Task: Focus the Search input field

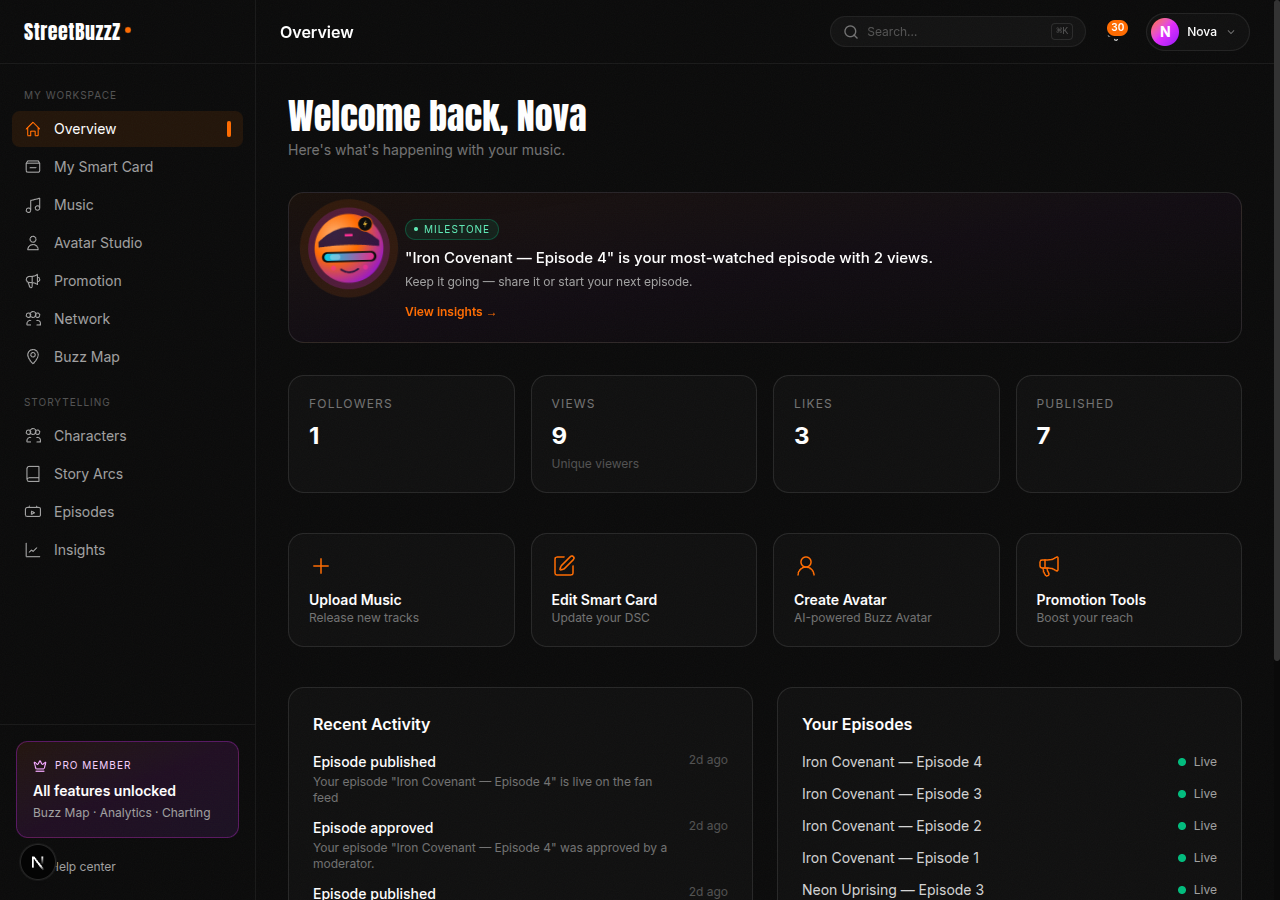Action: pos(957,32)
